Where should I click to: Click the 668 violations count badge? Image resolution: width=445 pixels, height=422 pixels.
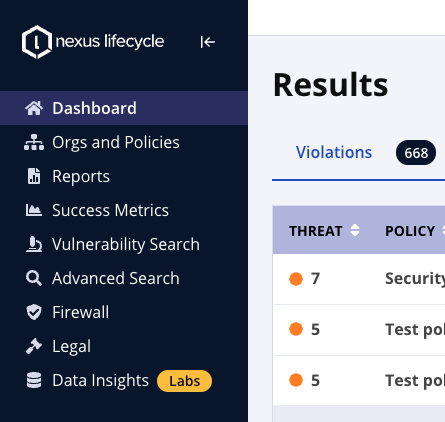[x=416, y=153]
